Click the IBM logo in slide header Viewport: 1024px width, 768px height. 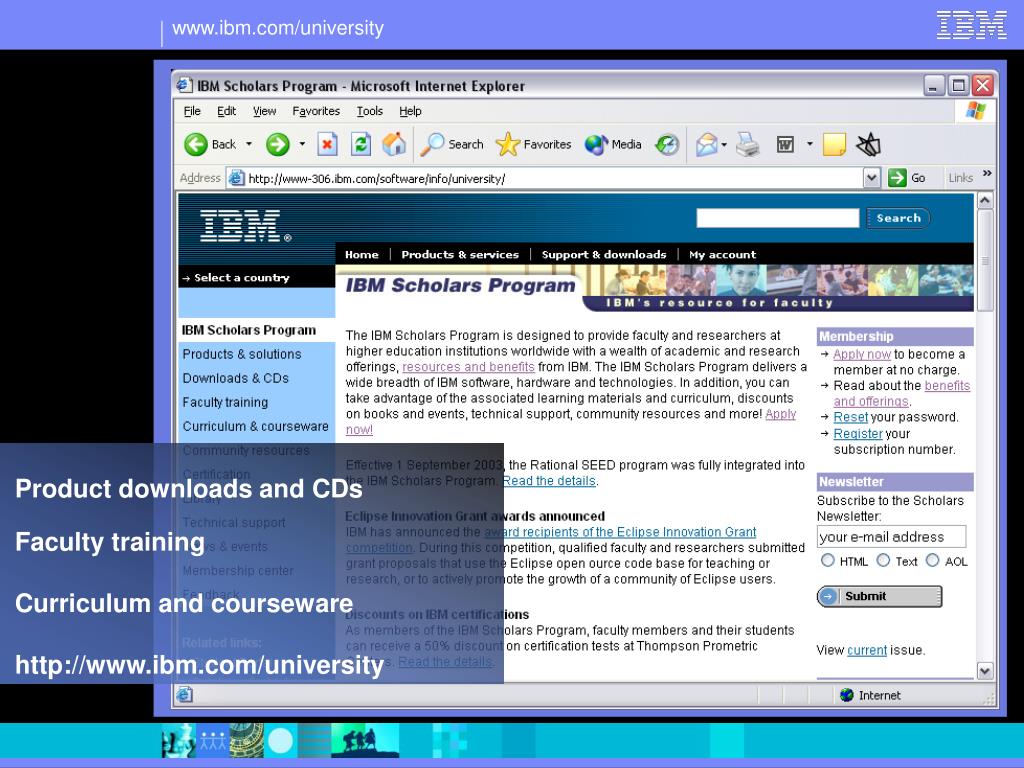tap(972, 25)
